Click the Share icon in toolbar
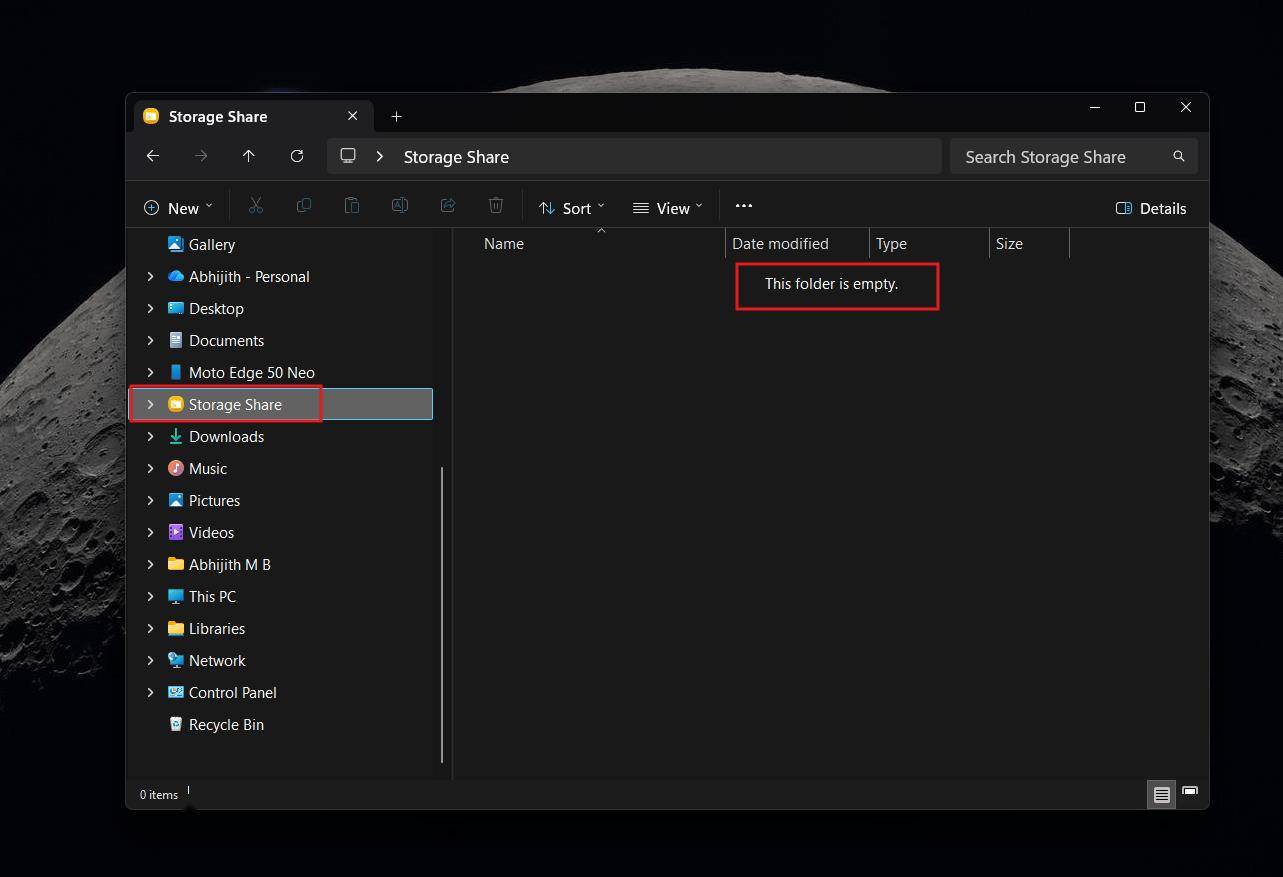1283x877 pixels. click(x=448, y=206)
